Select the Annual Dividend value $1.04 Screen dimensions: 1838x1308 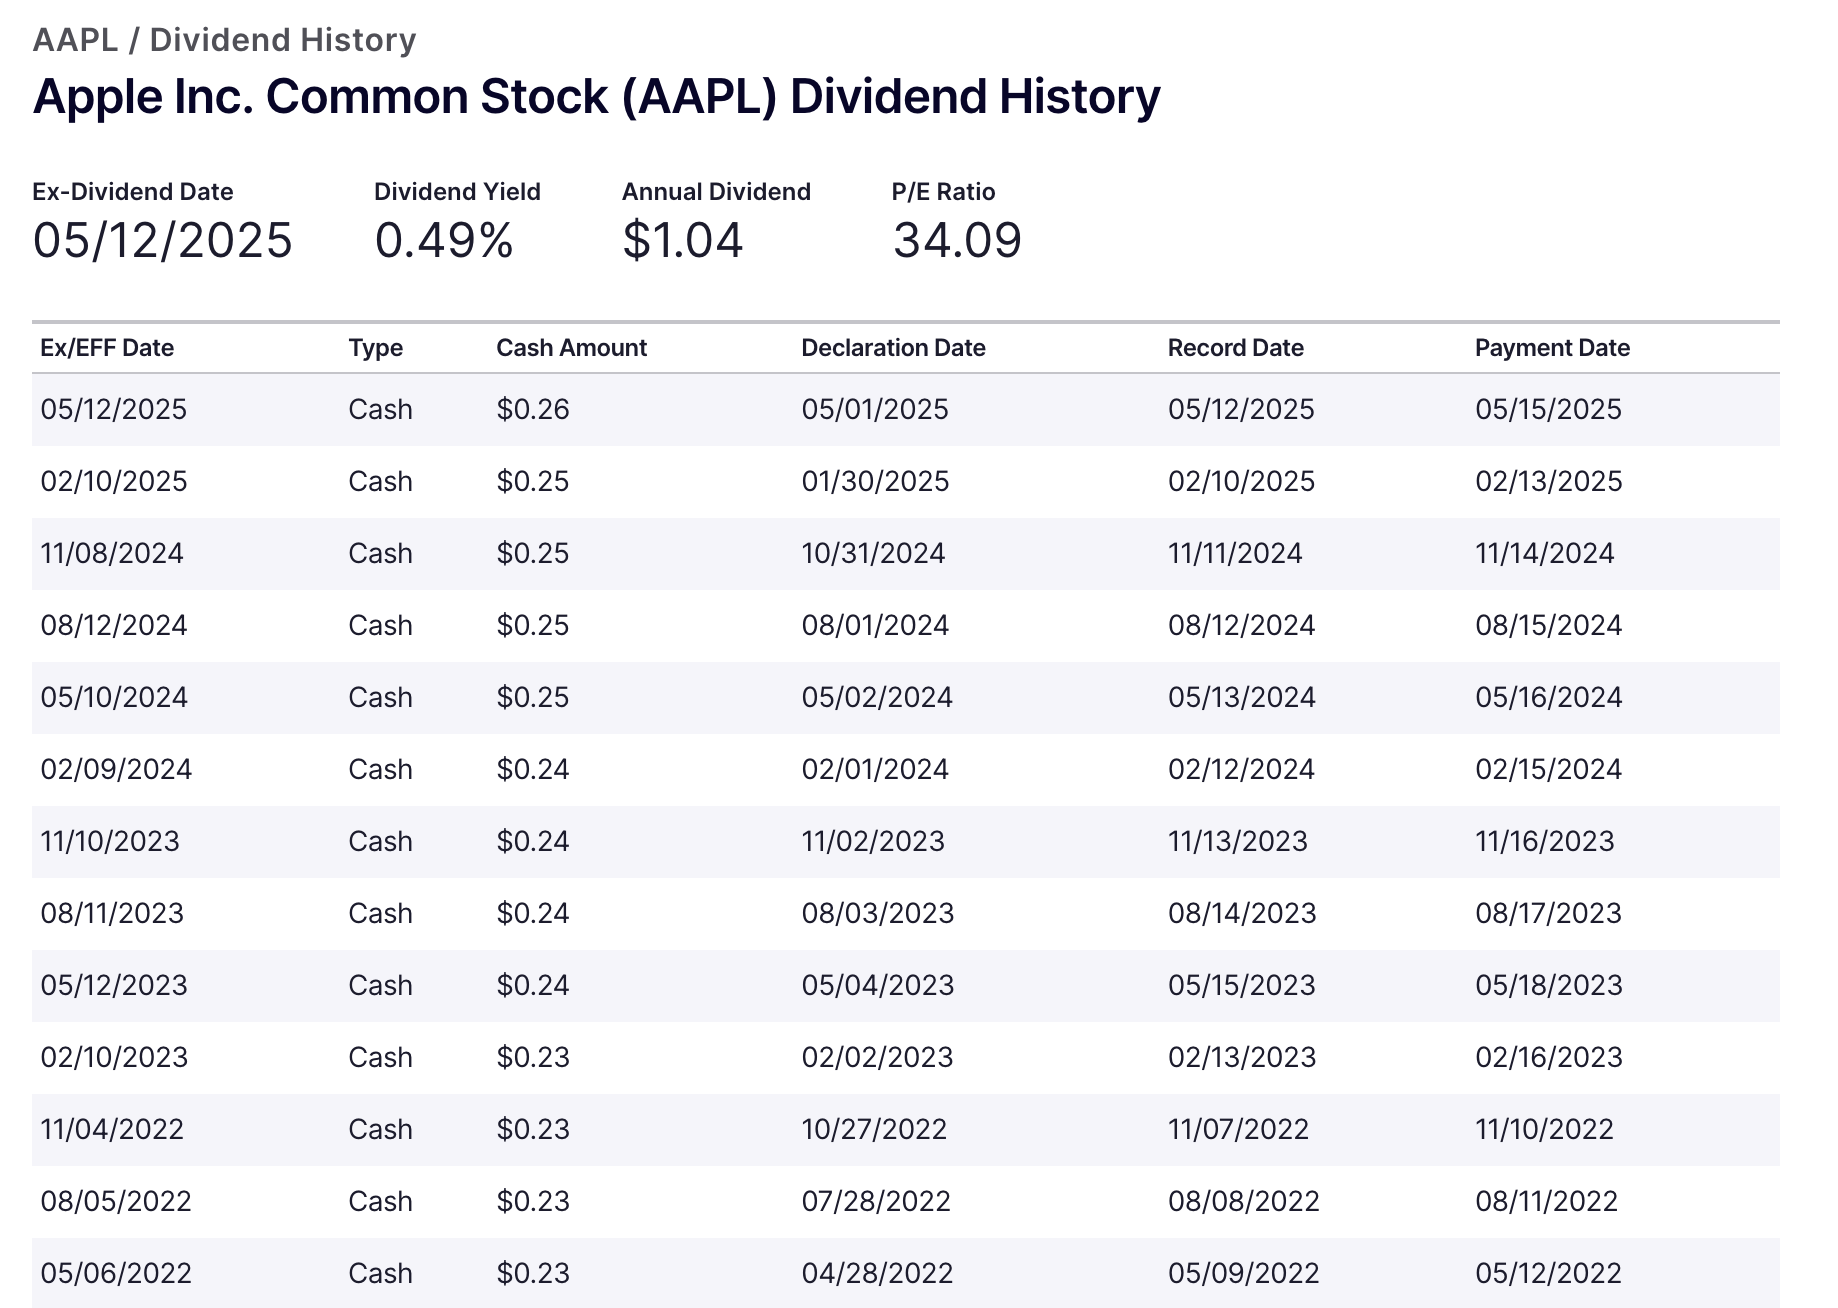pyautogui.click(x=683, y=240)
